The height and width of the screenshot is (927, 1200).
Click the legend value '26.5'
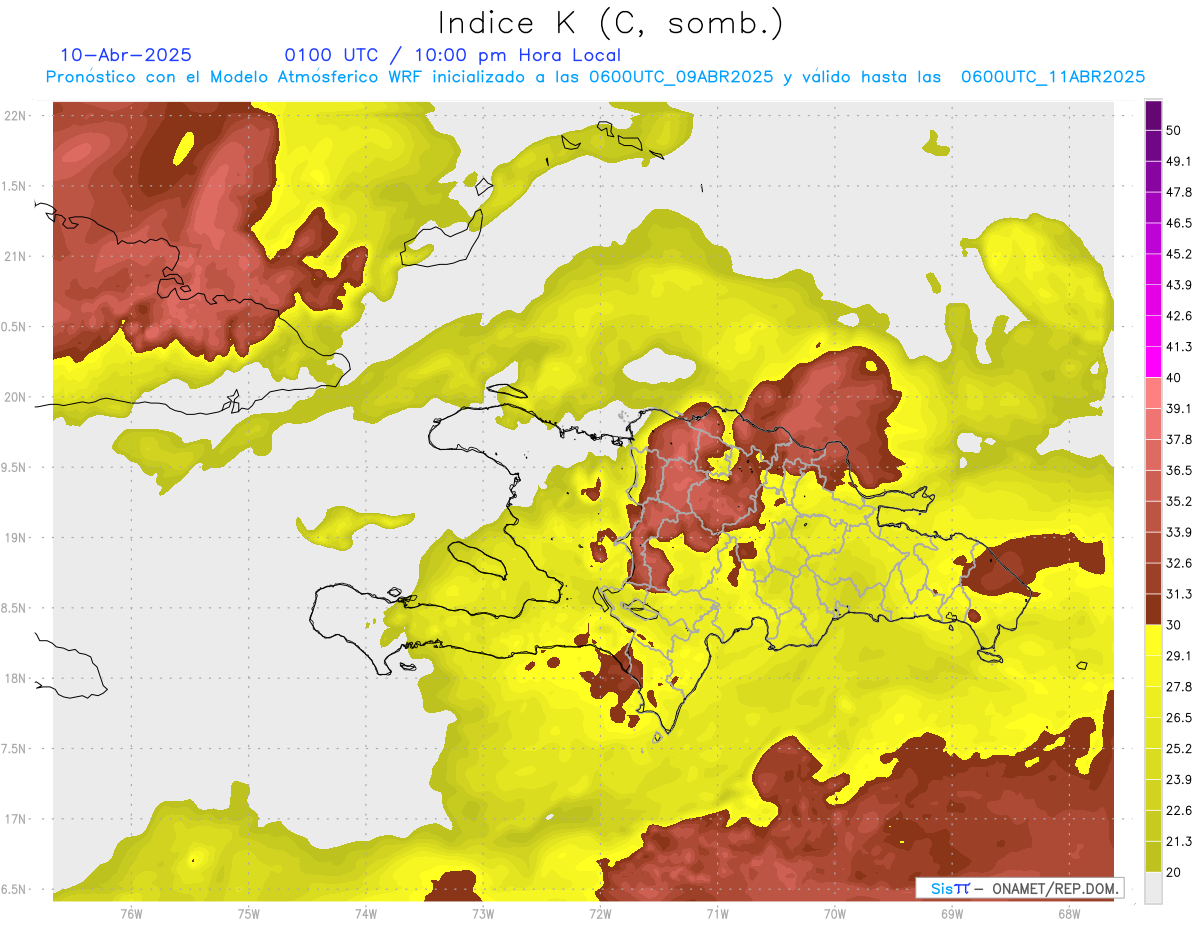1179,717
